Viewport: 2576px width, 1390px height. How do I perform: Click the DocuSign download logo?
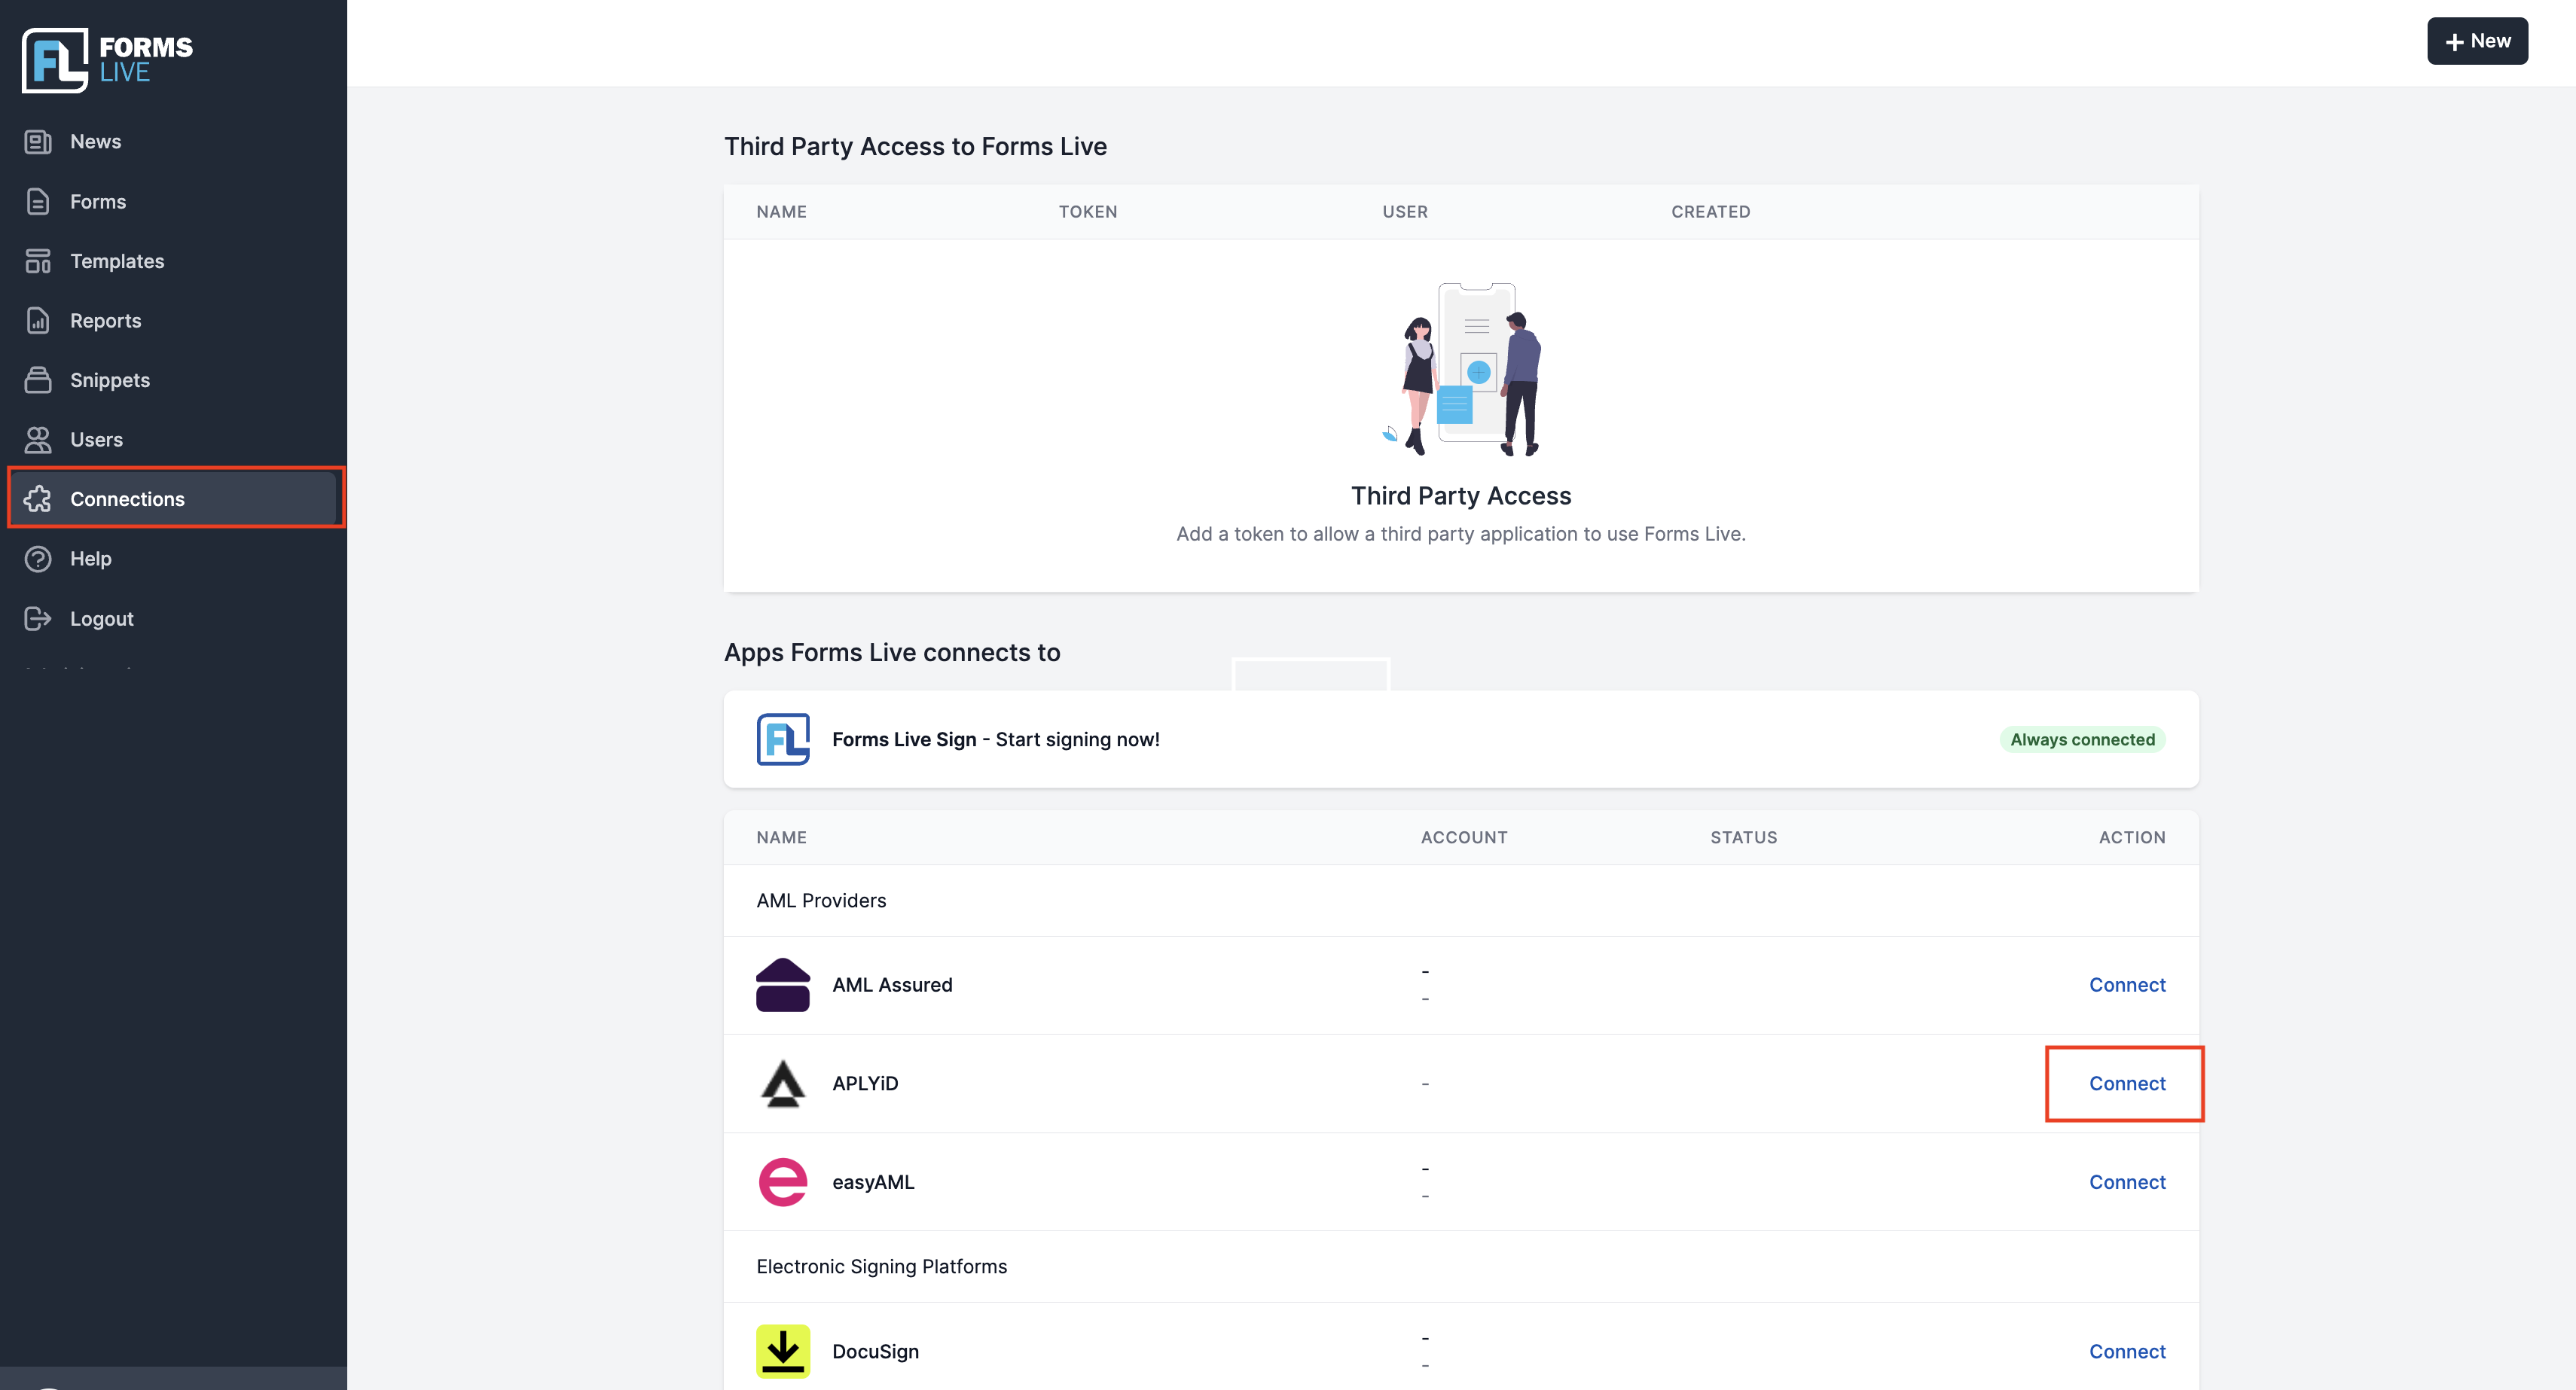(x=783, y=1352)
